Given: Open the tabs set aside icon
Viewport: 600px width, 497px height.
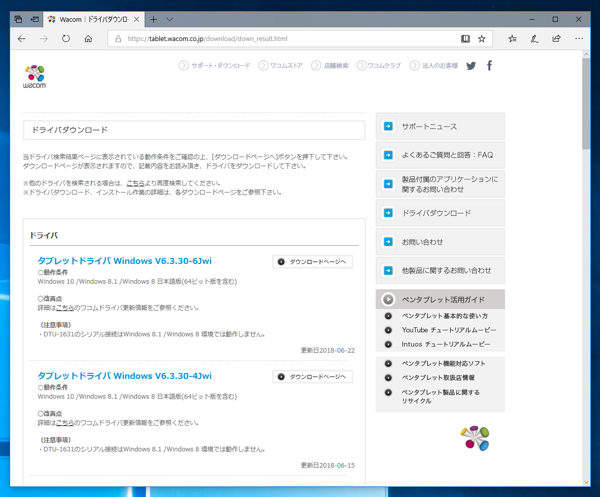Looking at the screenshot, I should (18, 19).
